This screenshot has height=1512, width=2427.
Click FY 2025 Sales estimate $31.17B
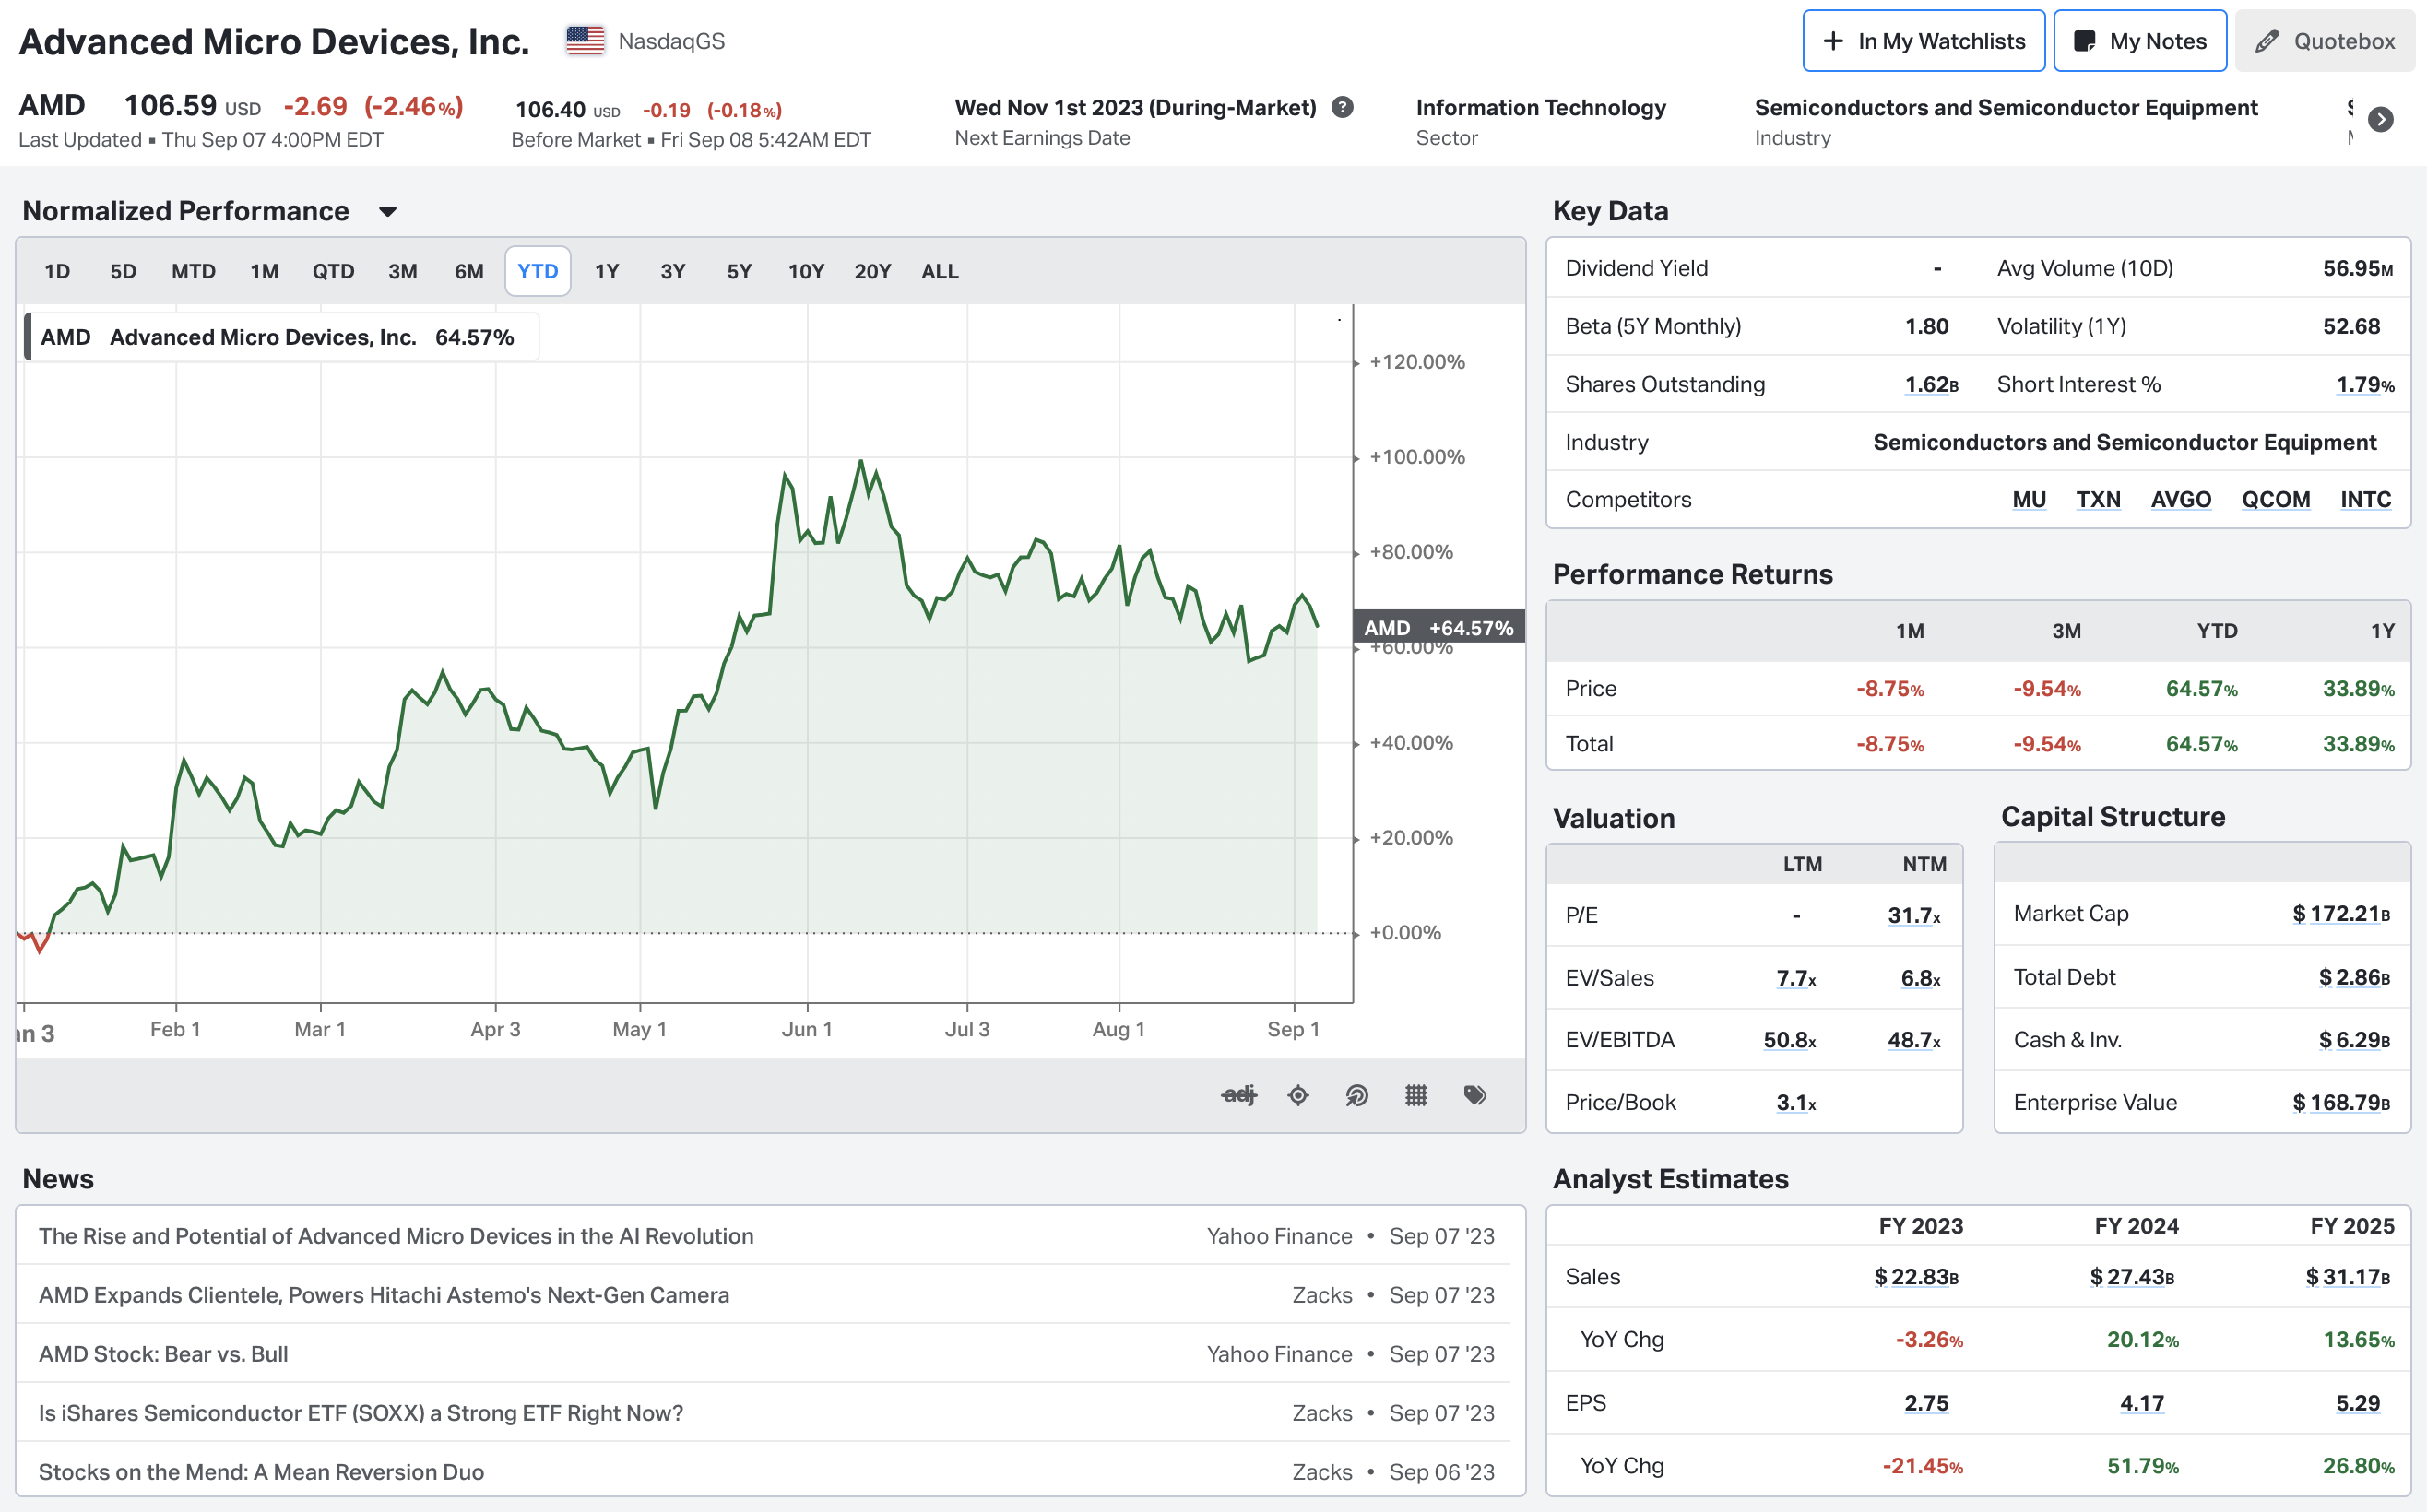[2348, 1277]
